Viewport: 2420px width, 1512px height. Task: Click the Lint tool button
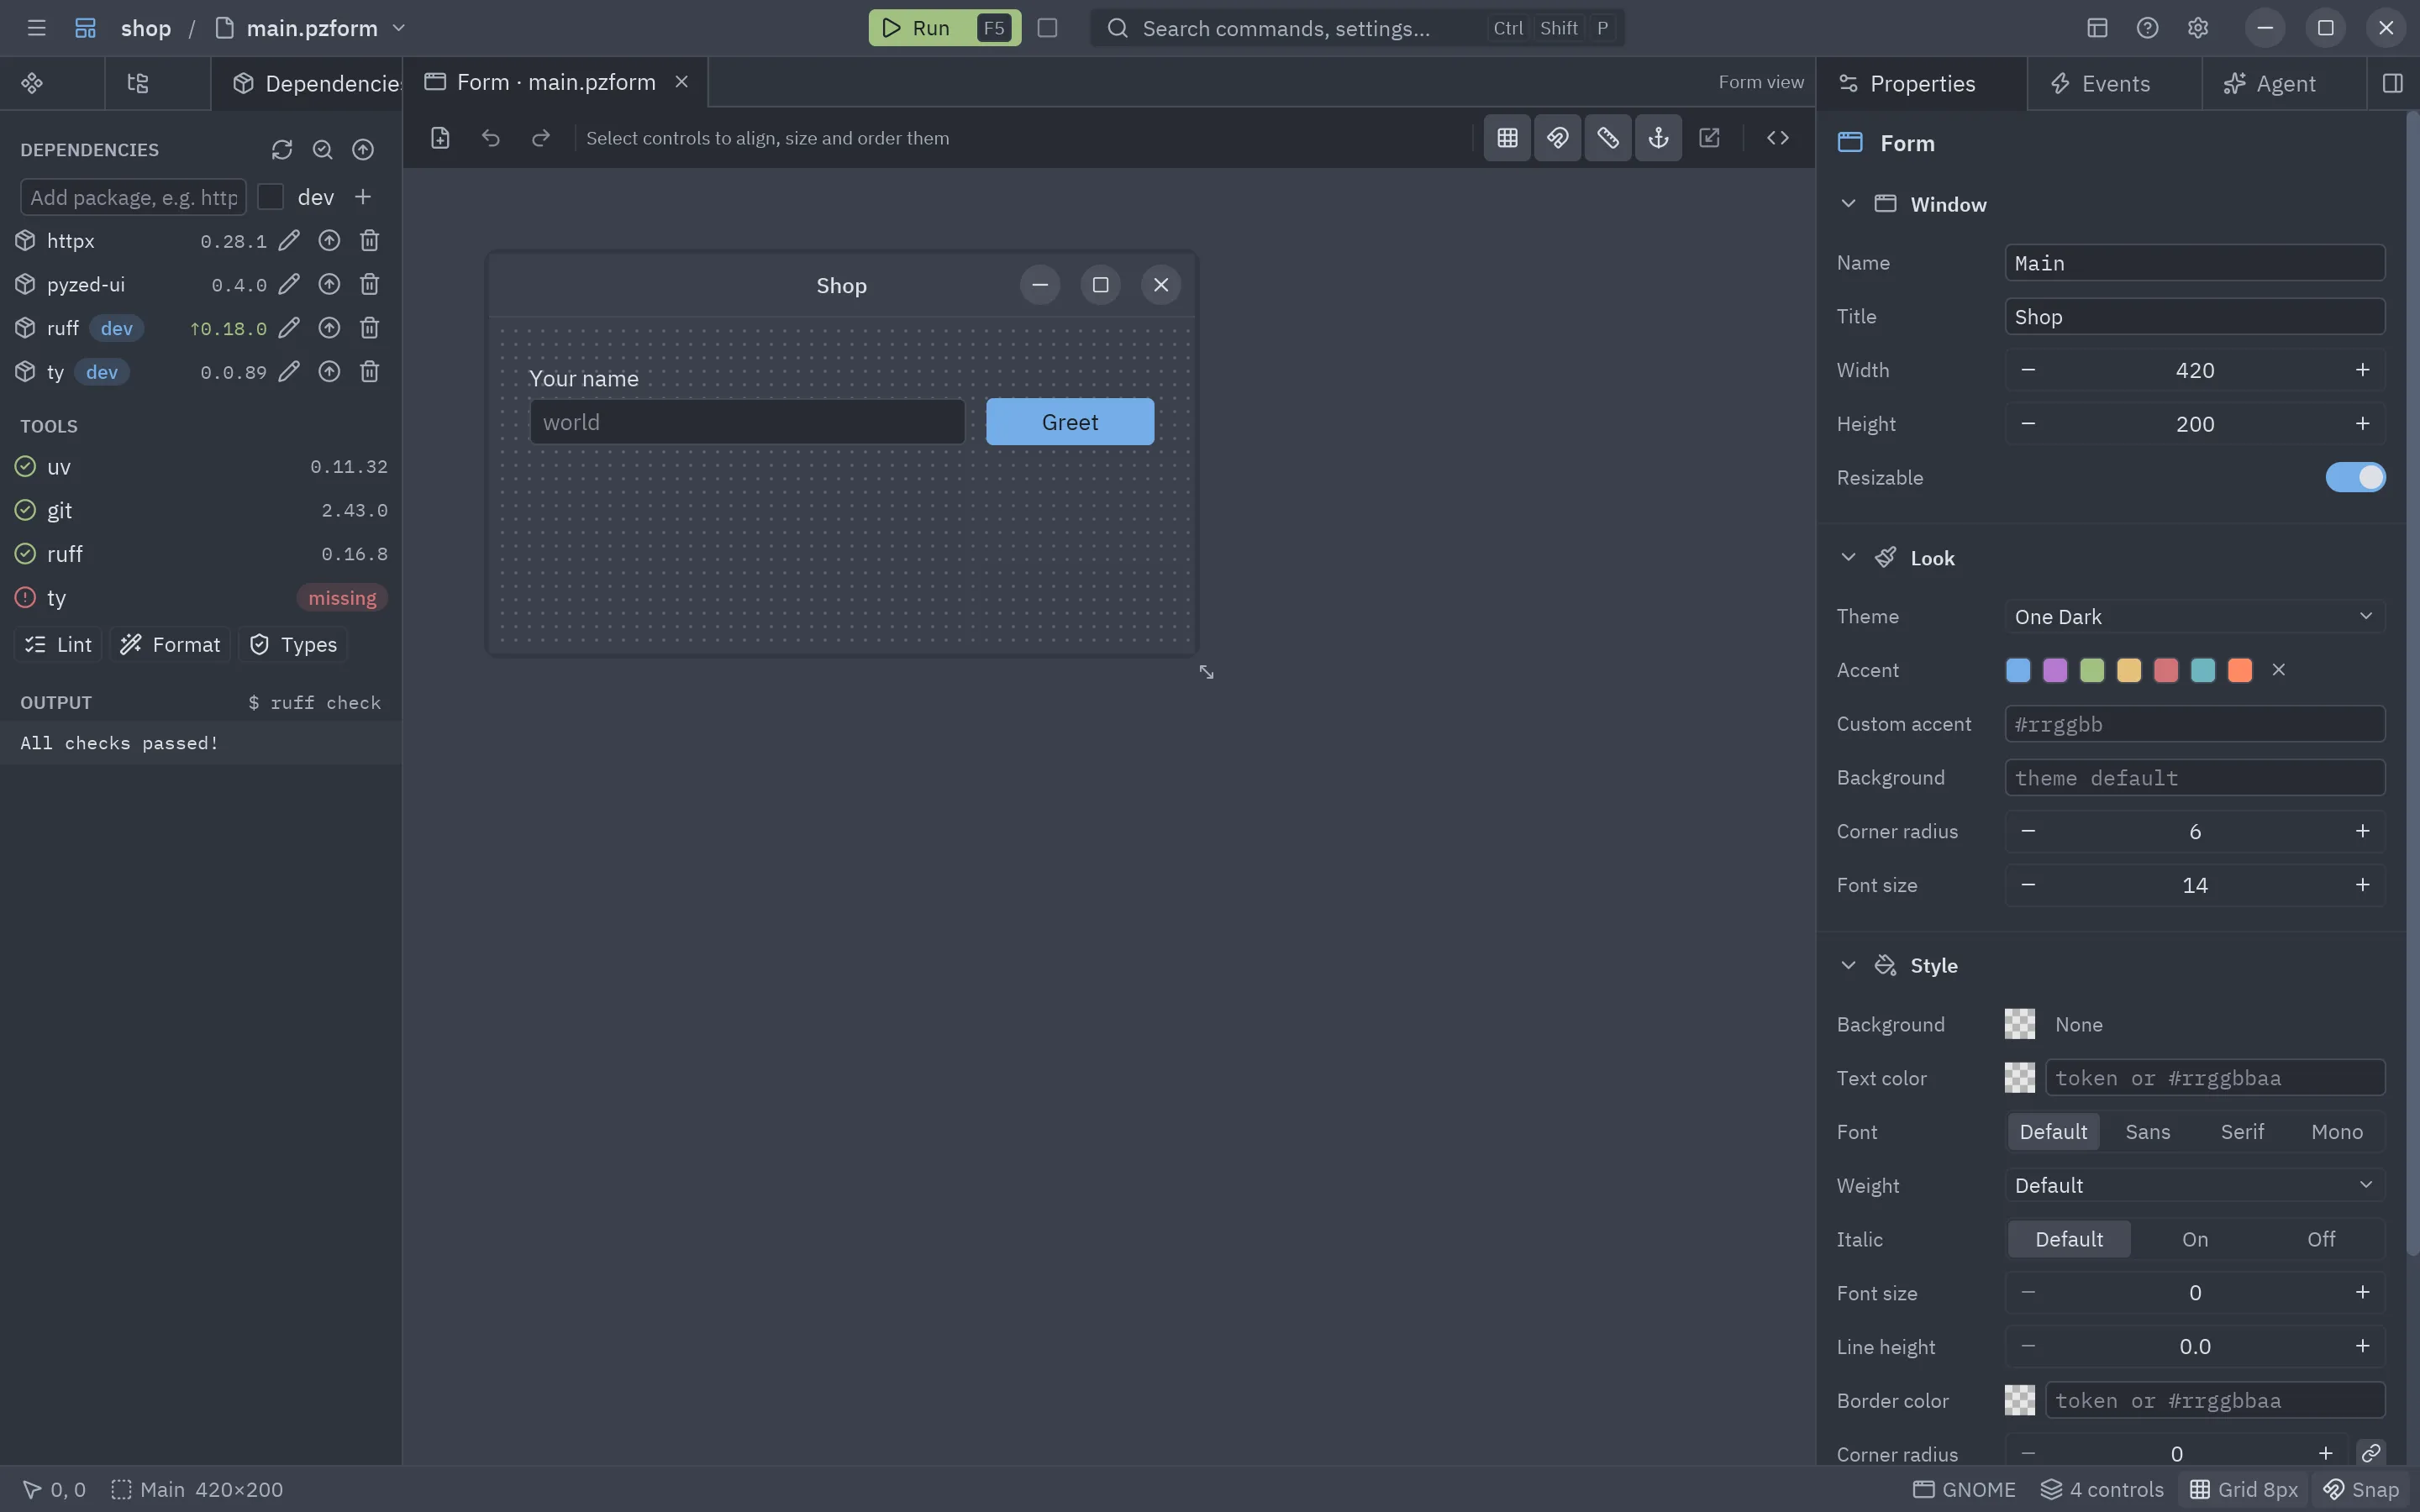click(x=58, y=645)
